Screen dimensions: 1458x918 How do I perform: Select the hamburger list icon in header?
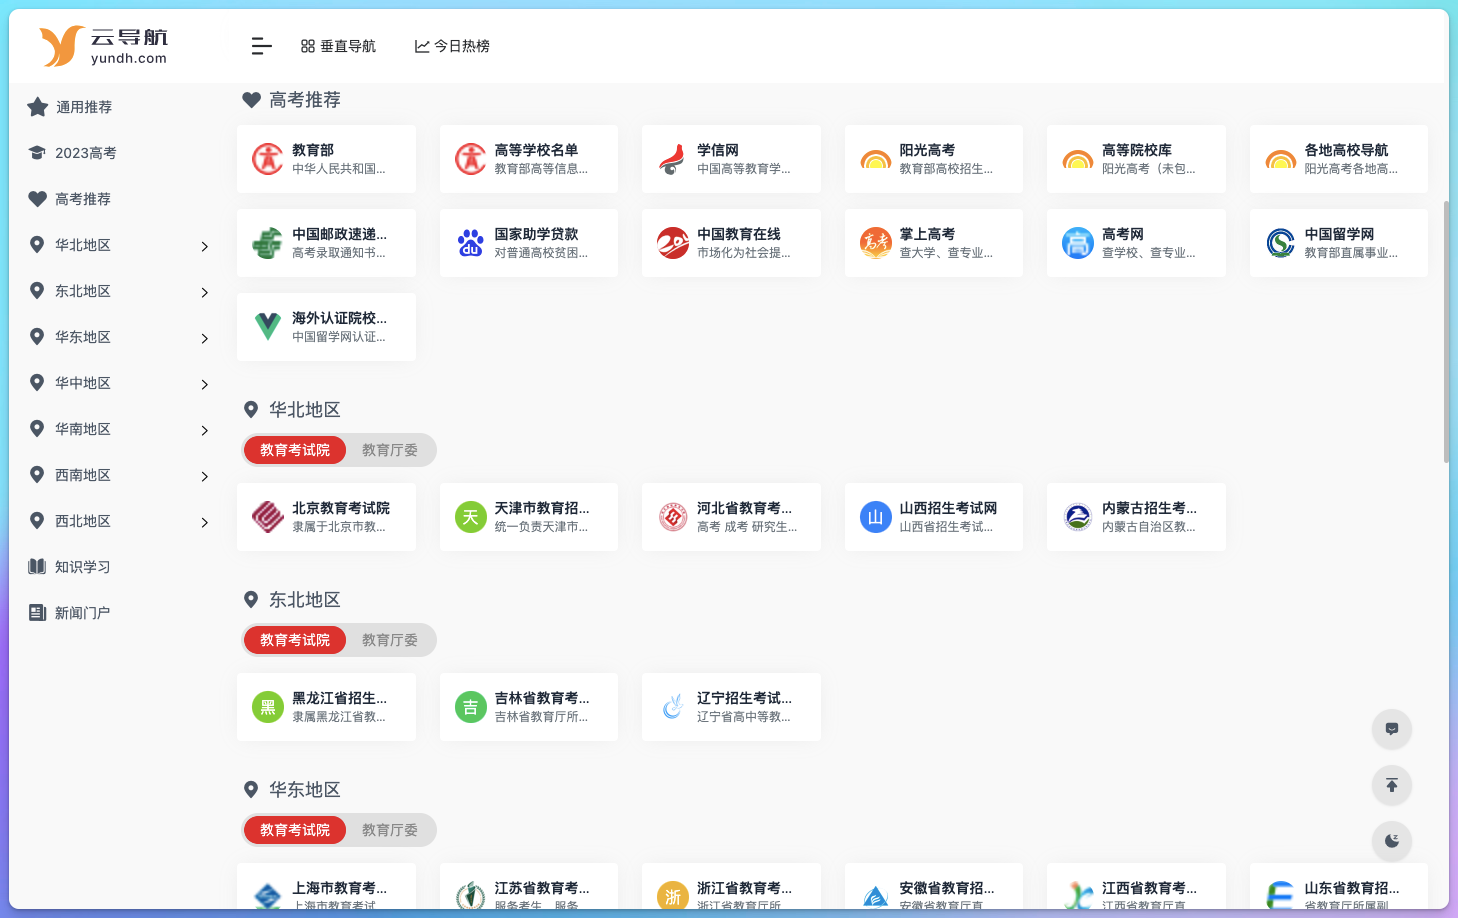point(261,46)
